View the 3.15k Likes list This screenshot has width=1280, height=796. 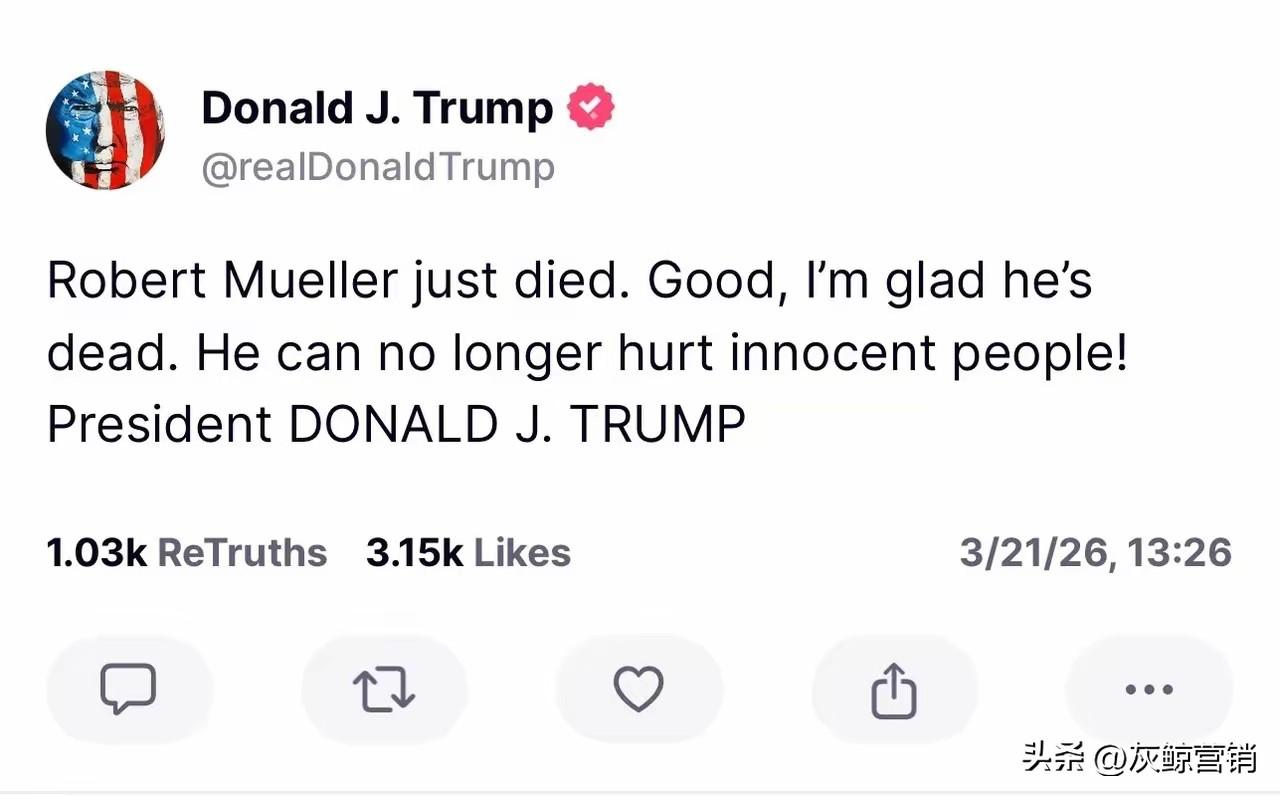(468, 552)
